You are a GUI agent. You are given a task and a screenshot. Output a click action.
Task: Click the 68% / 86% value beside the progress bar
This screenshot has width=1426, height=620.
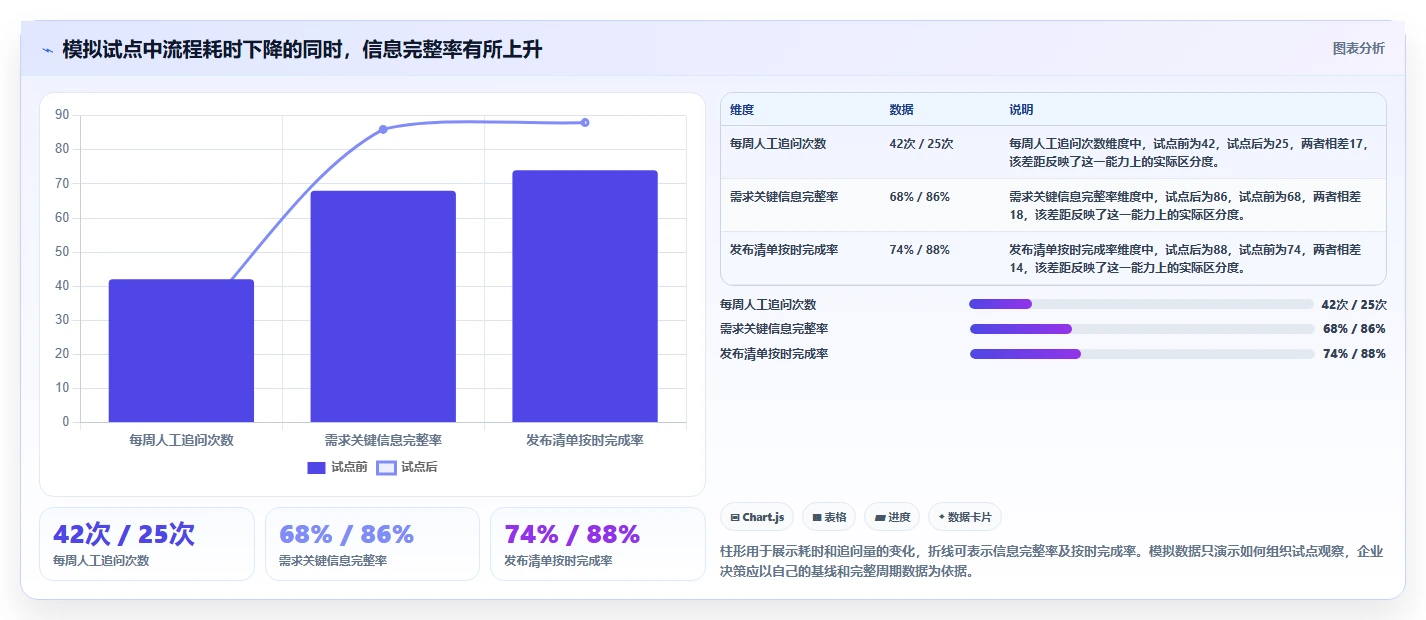coord(1354,329)
